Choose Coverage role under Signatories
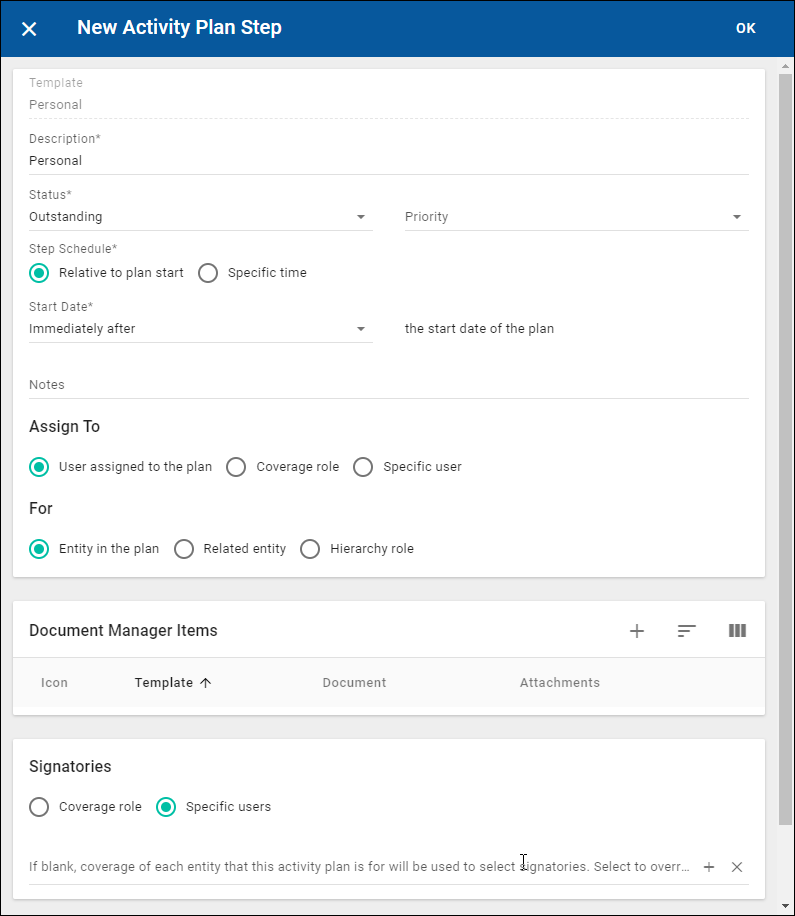Screen dimensions: 795x916 point(39,807)
